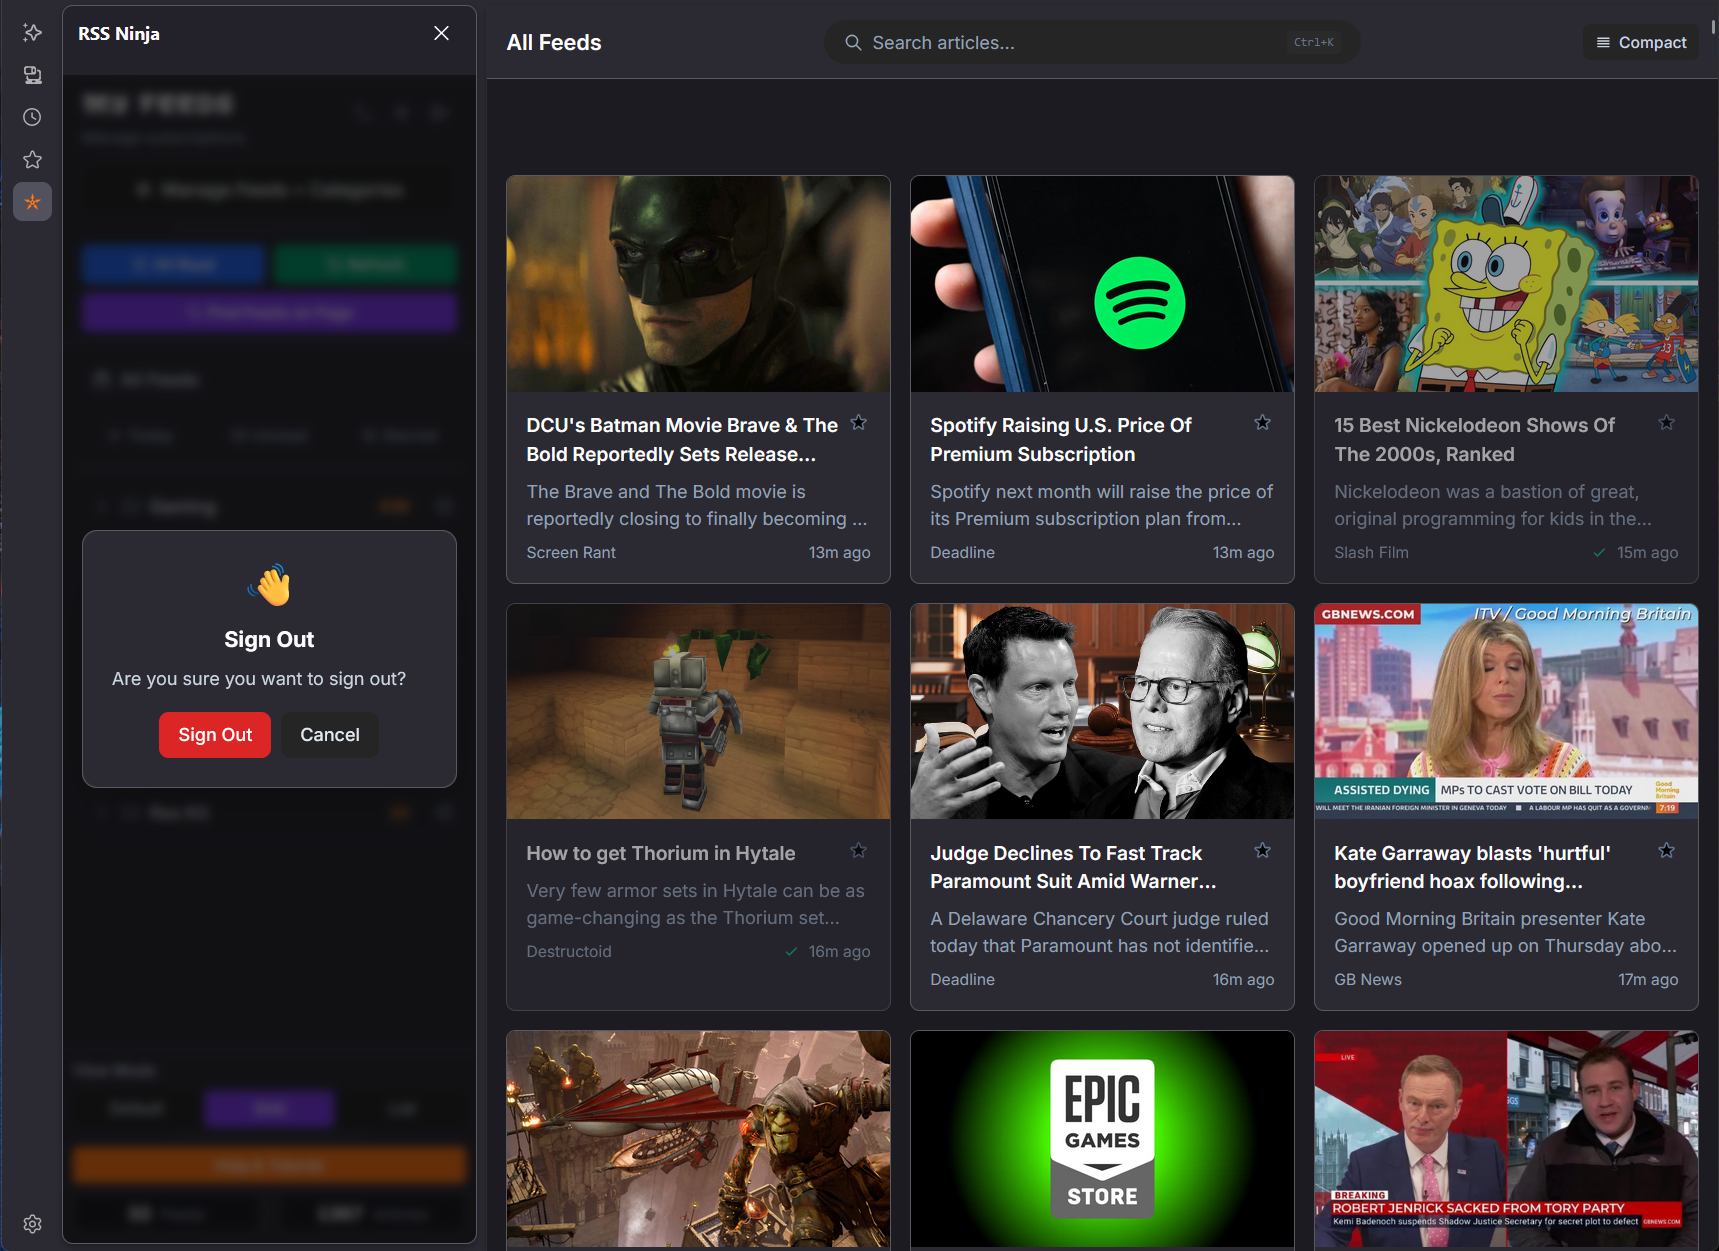Open the feeds collection icon in sidebar
Screen dimensions: 1719x1251
(32, 74)
